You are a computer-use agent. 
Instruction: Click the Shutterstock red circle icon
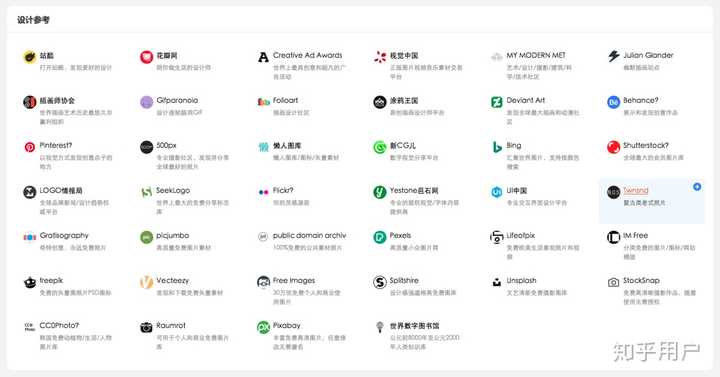[613, 147]
